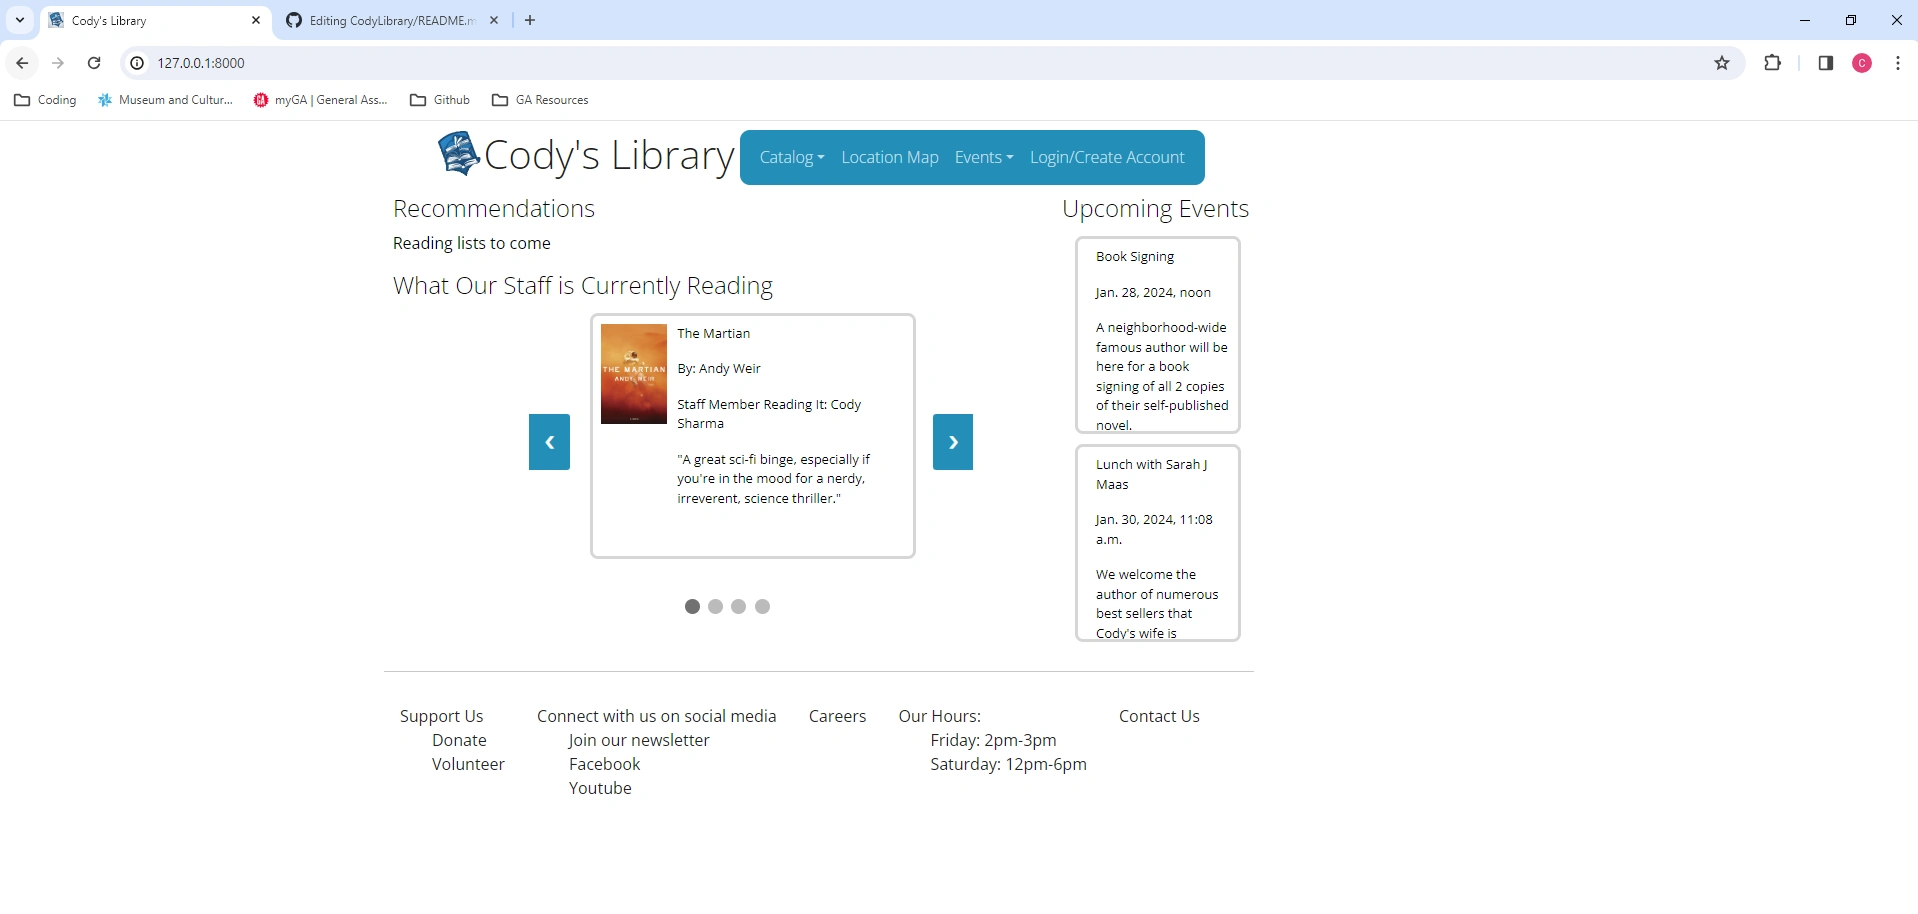The height and width of the screenshot is (914, 1918).
Task: Click the Donate footer link
Action: click(x=459, y=740)
